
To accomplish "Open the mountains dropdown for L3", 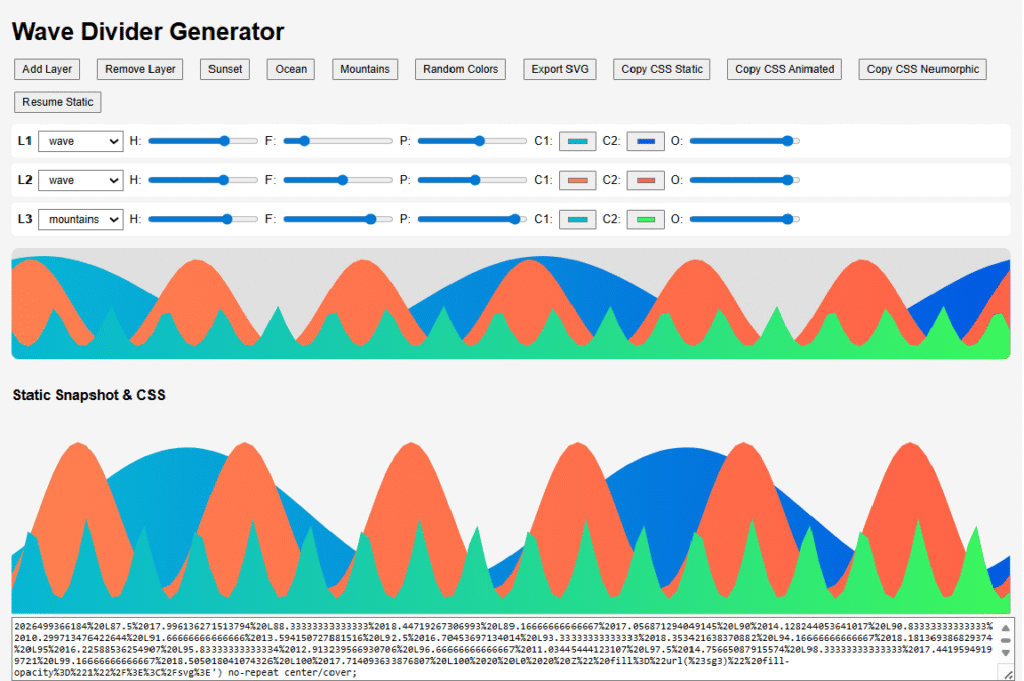I will (x=80, y=219).
